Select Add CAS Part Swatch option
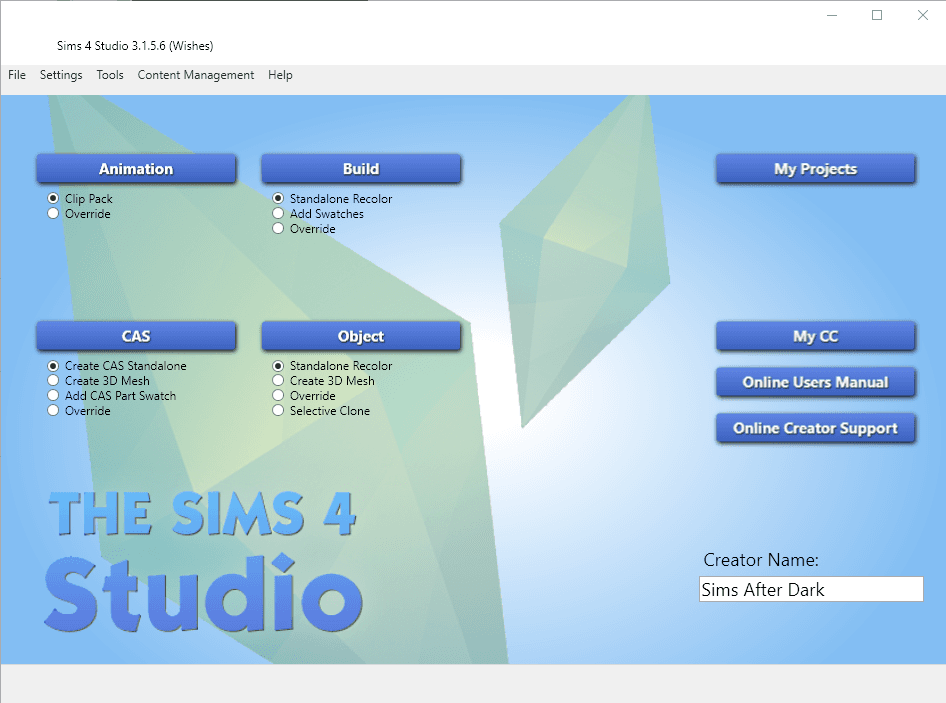The image size is (946, 703). coord(52,395)
